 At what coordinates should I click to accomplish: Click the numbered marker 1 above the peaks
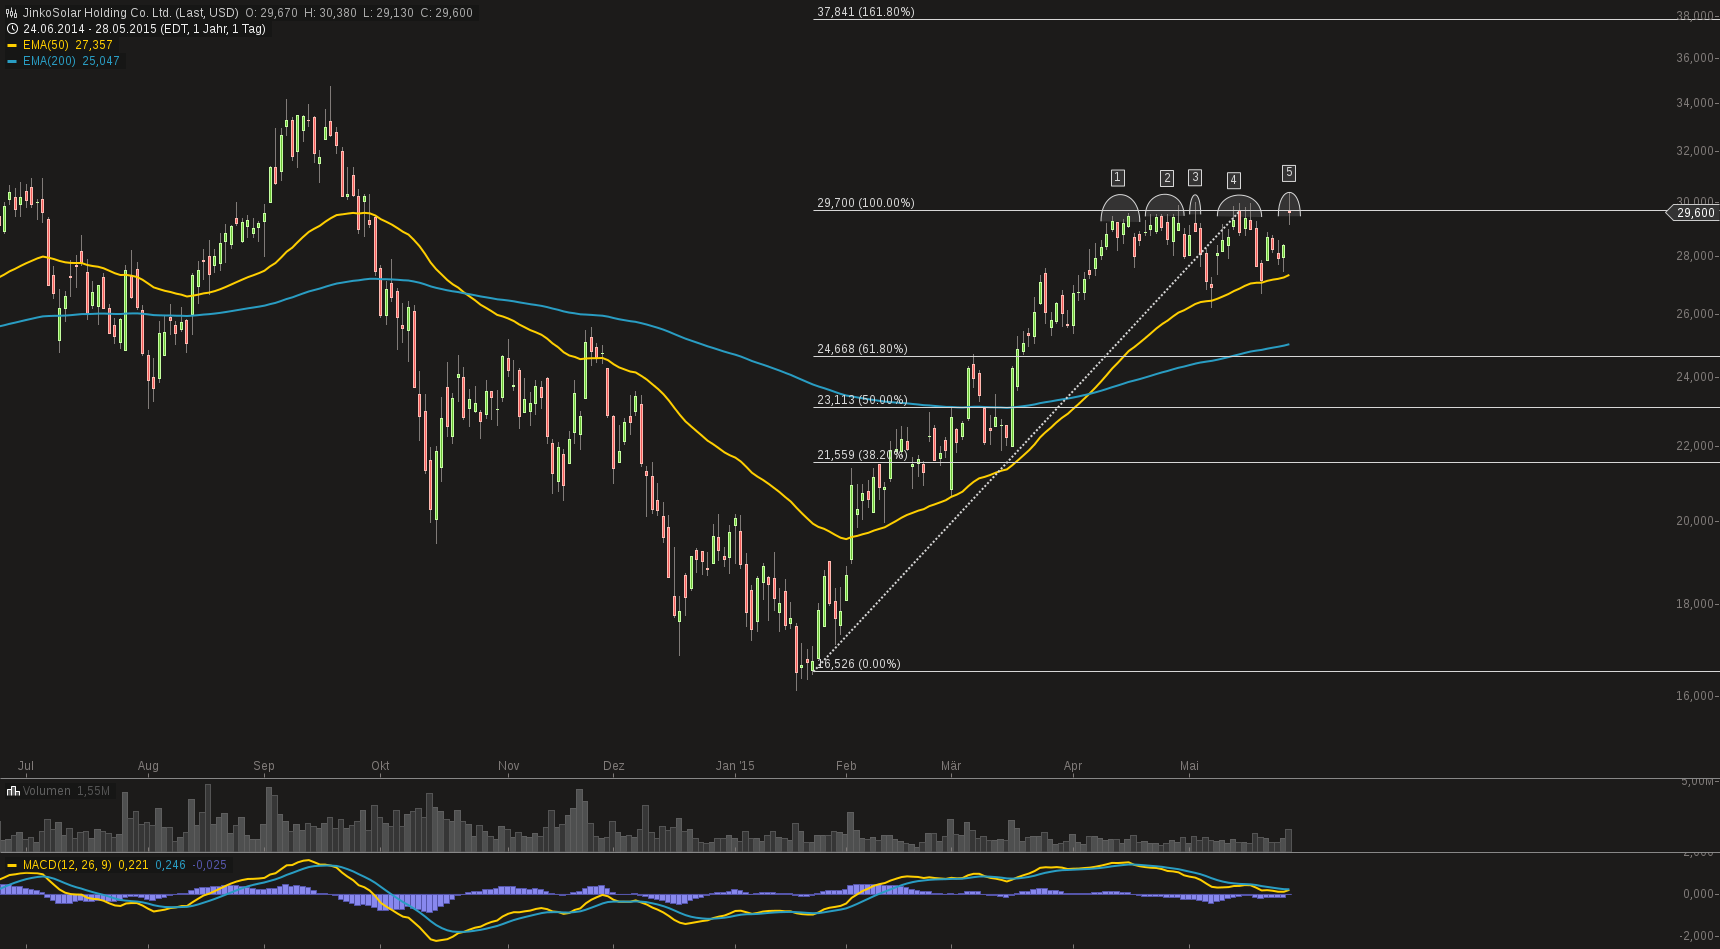click(x=1118, y=177)
